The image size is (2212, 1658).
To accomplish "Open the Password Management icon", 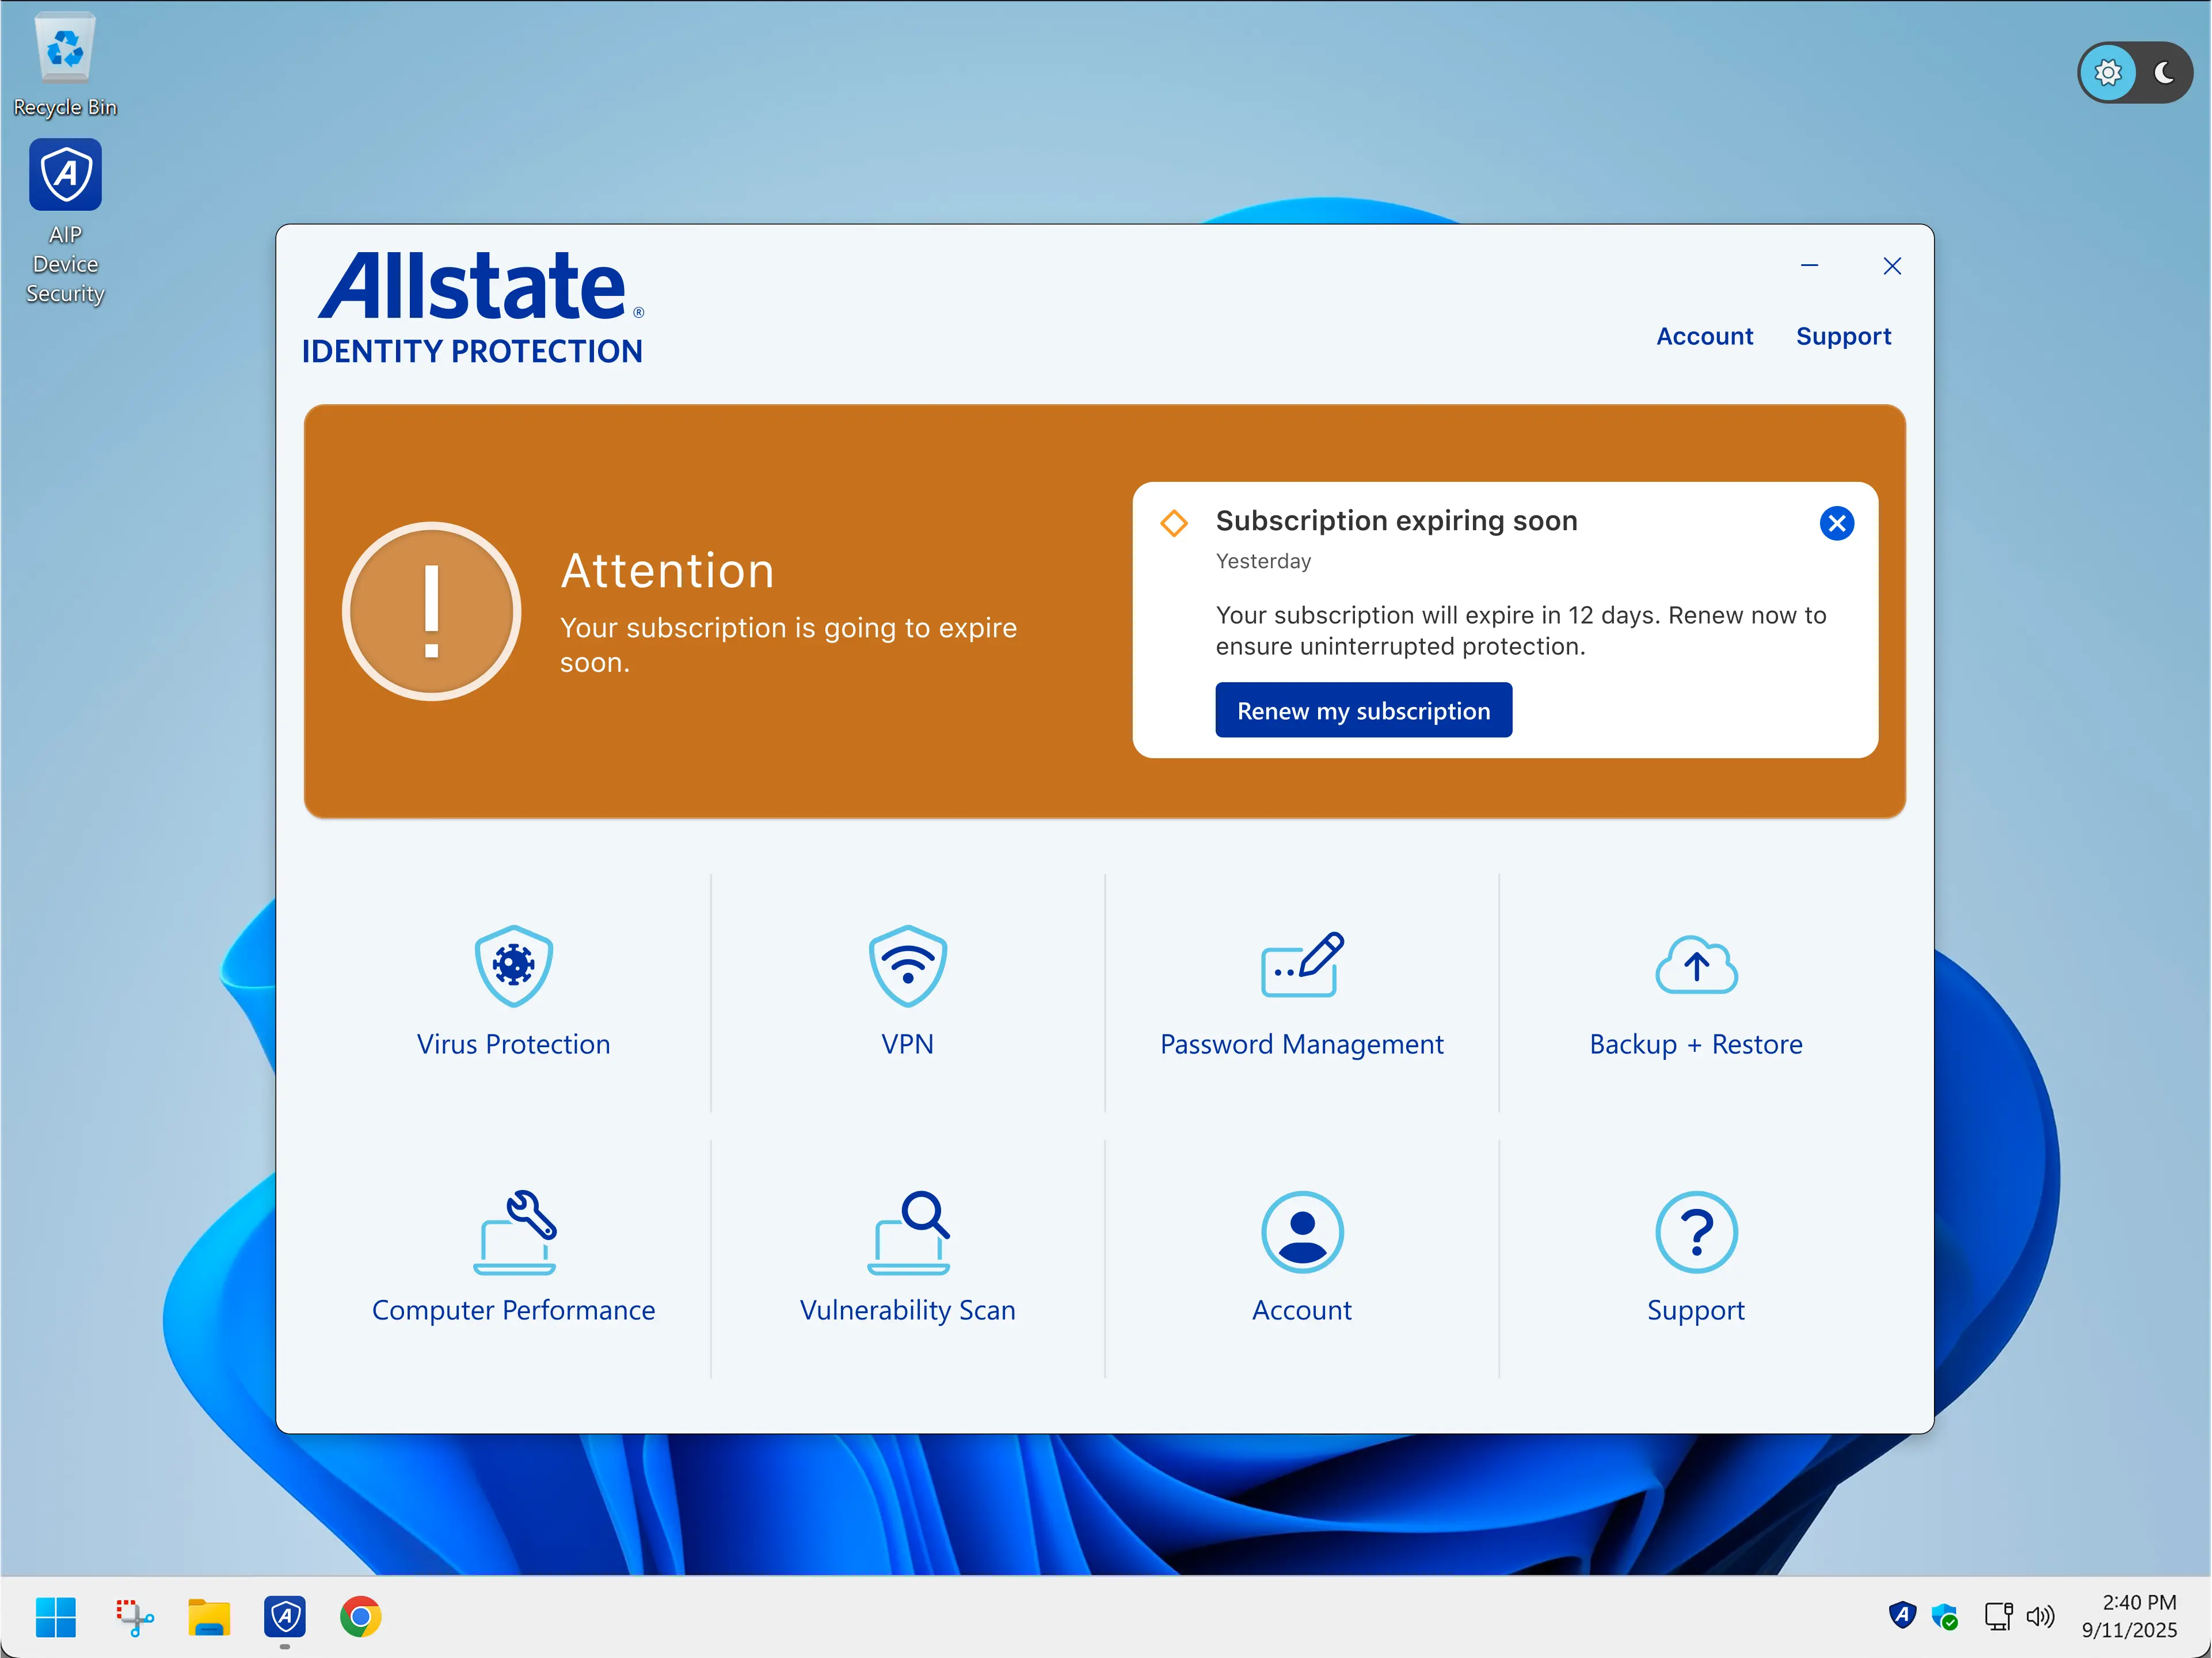I will pos(1302,965).
